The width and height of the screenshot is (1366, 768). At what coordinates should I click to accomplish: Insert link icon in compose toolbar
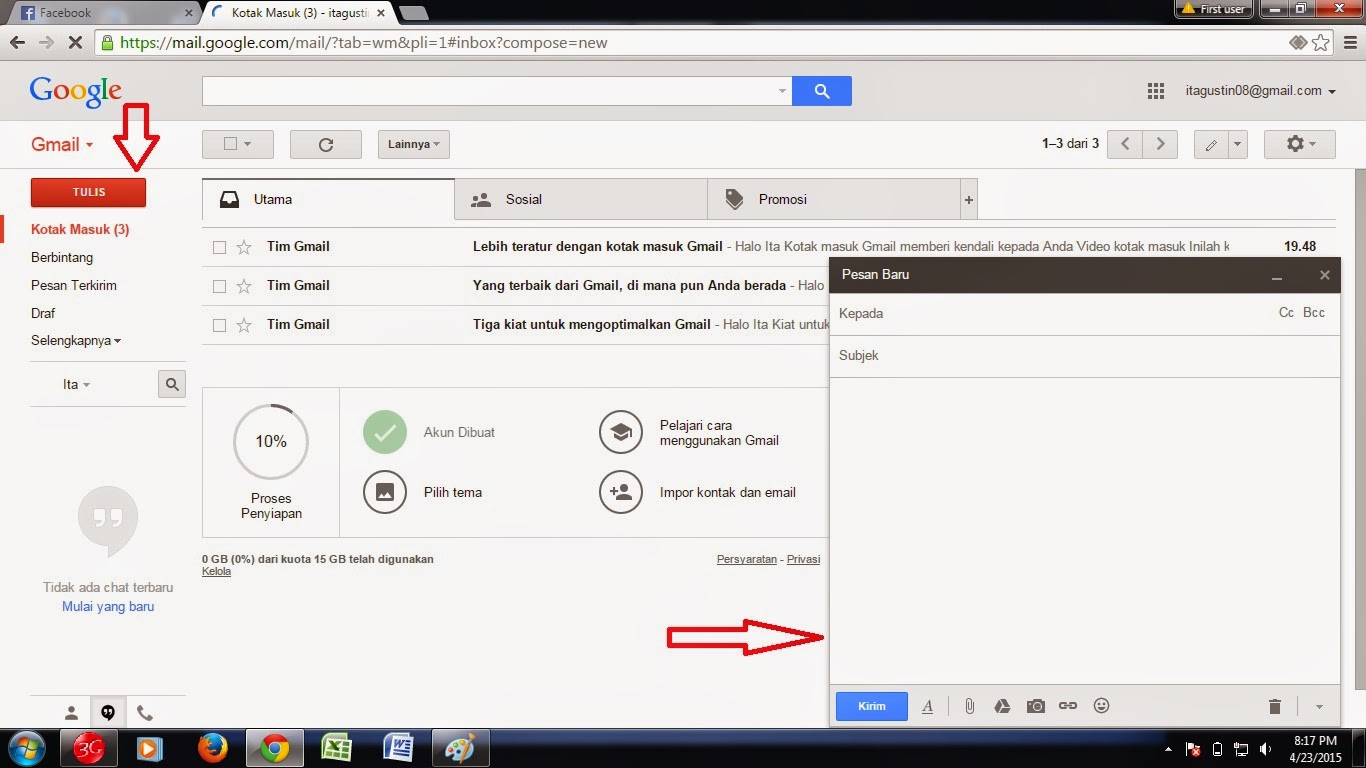click(x=1068, y=706)
